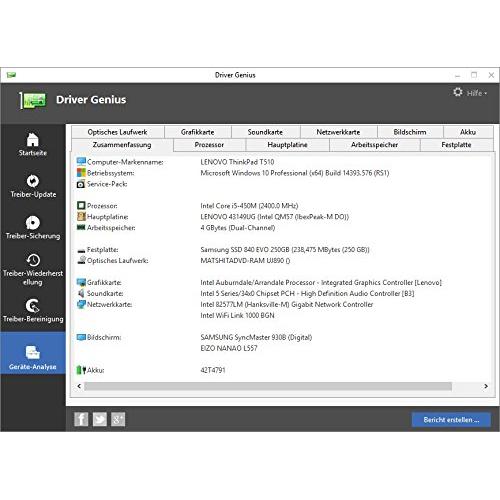The width and height of the screenshot is (500, 500).
Task: Open the Startseite home icon
Action: (x=33, y=140)
